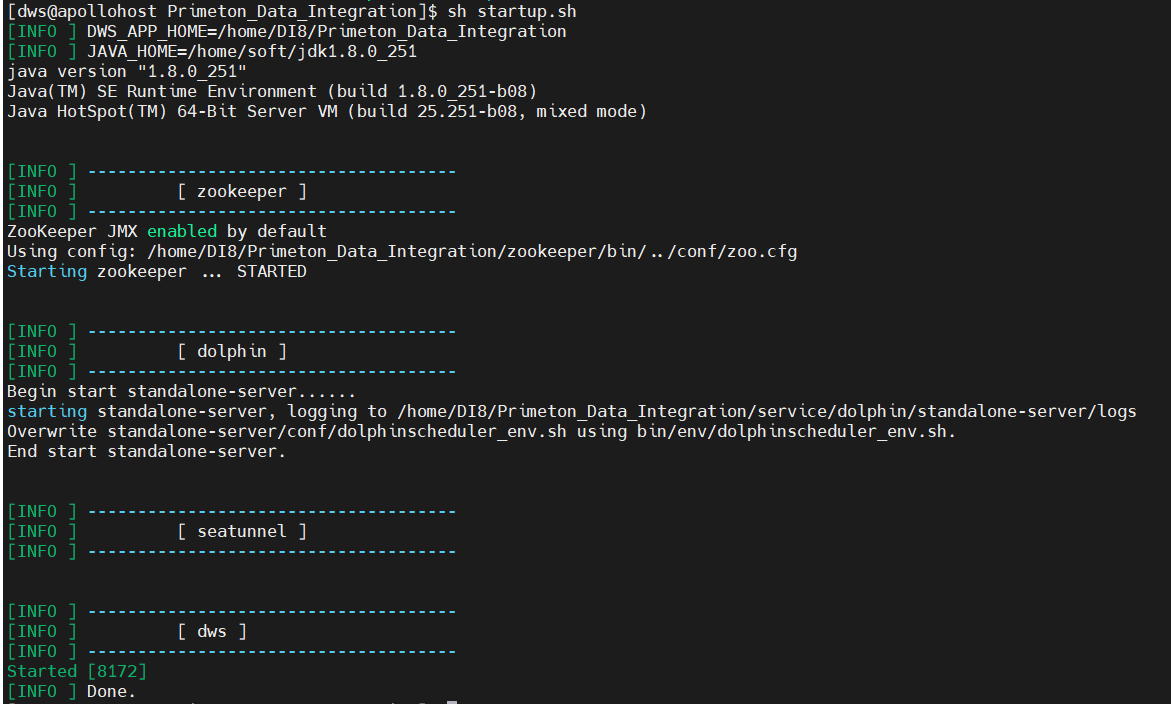Click the green 'Started' word

tap(41, 671)
